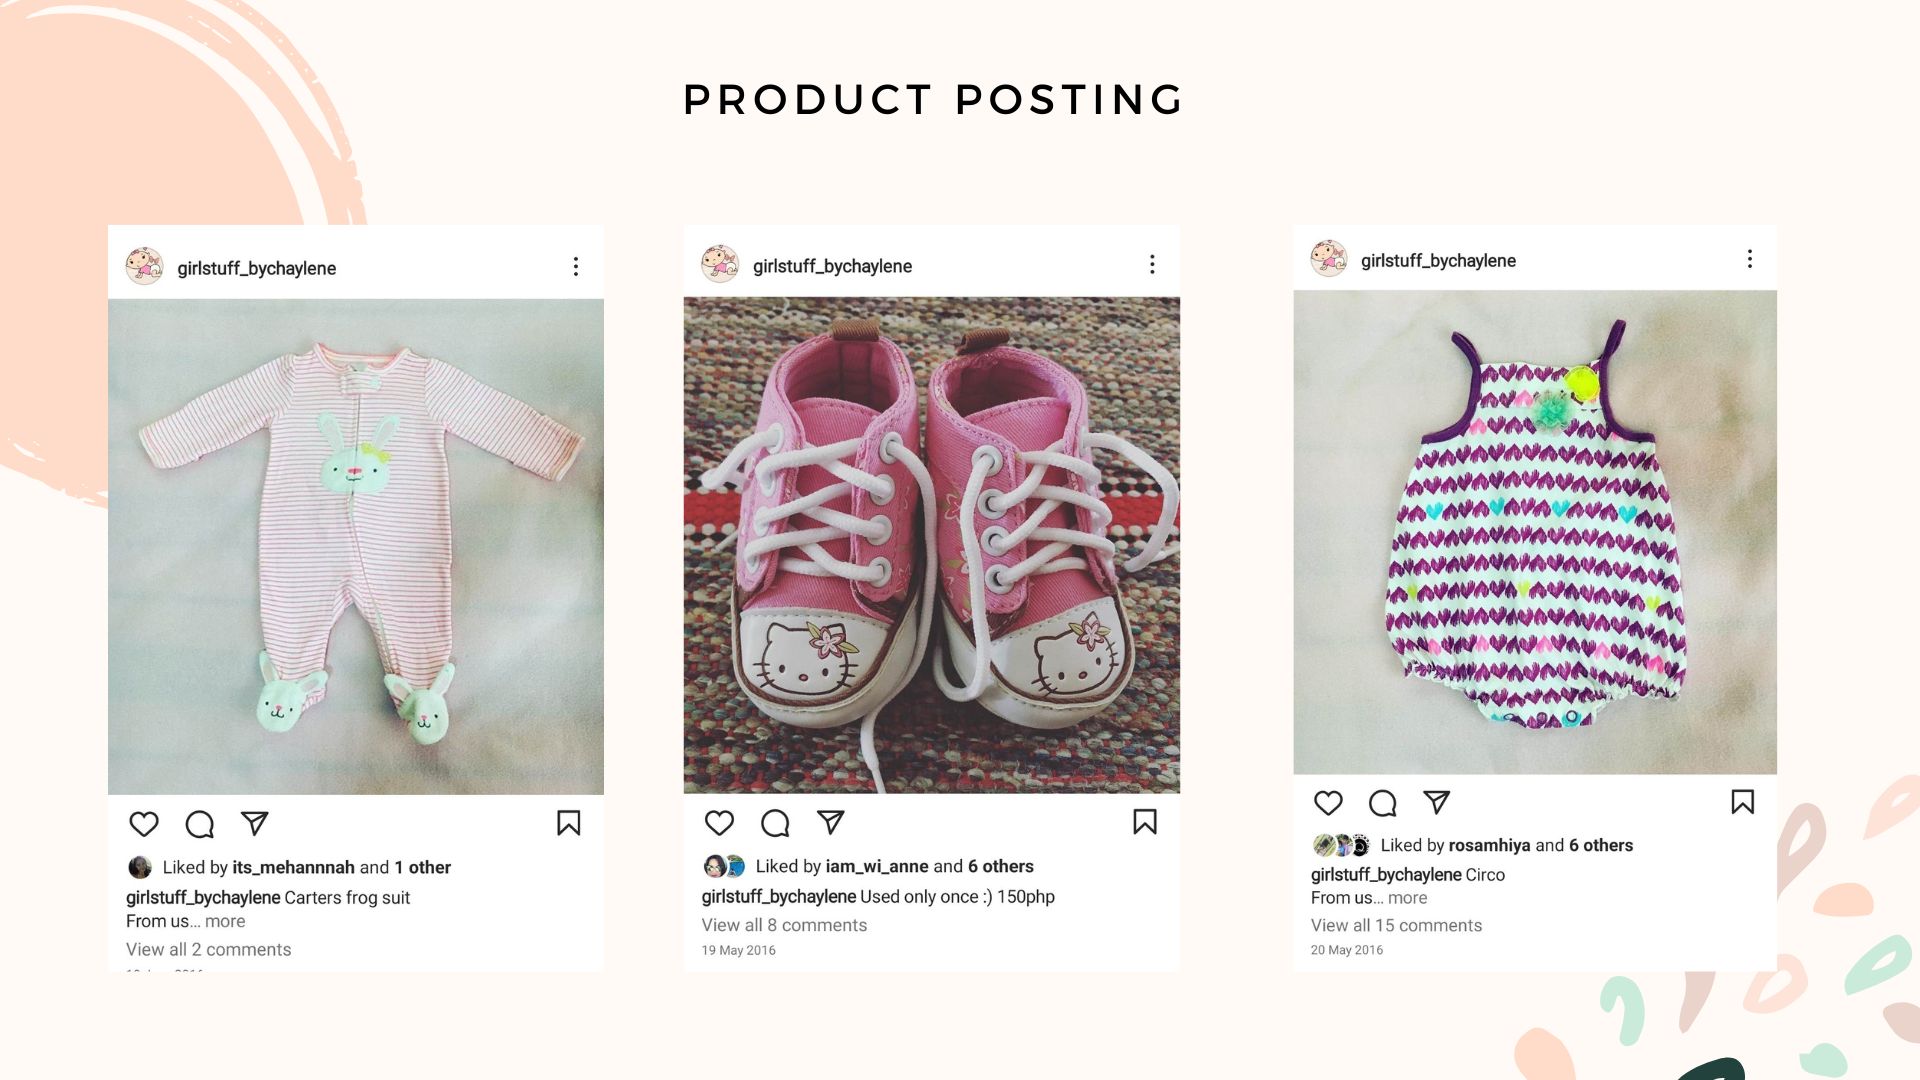View all 8 comments
Screen dimensions: 1920x1080
click(784, 925)
